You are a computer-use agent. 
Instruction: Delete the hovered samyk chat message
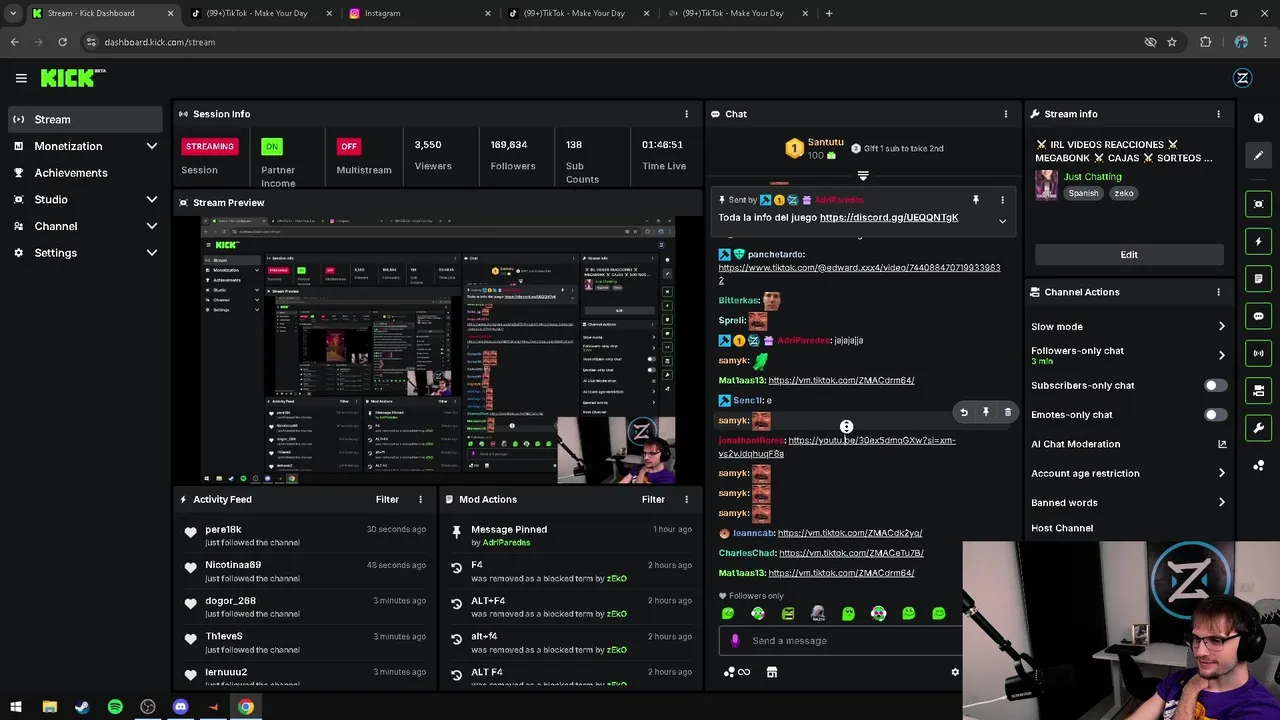1007,412
